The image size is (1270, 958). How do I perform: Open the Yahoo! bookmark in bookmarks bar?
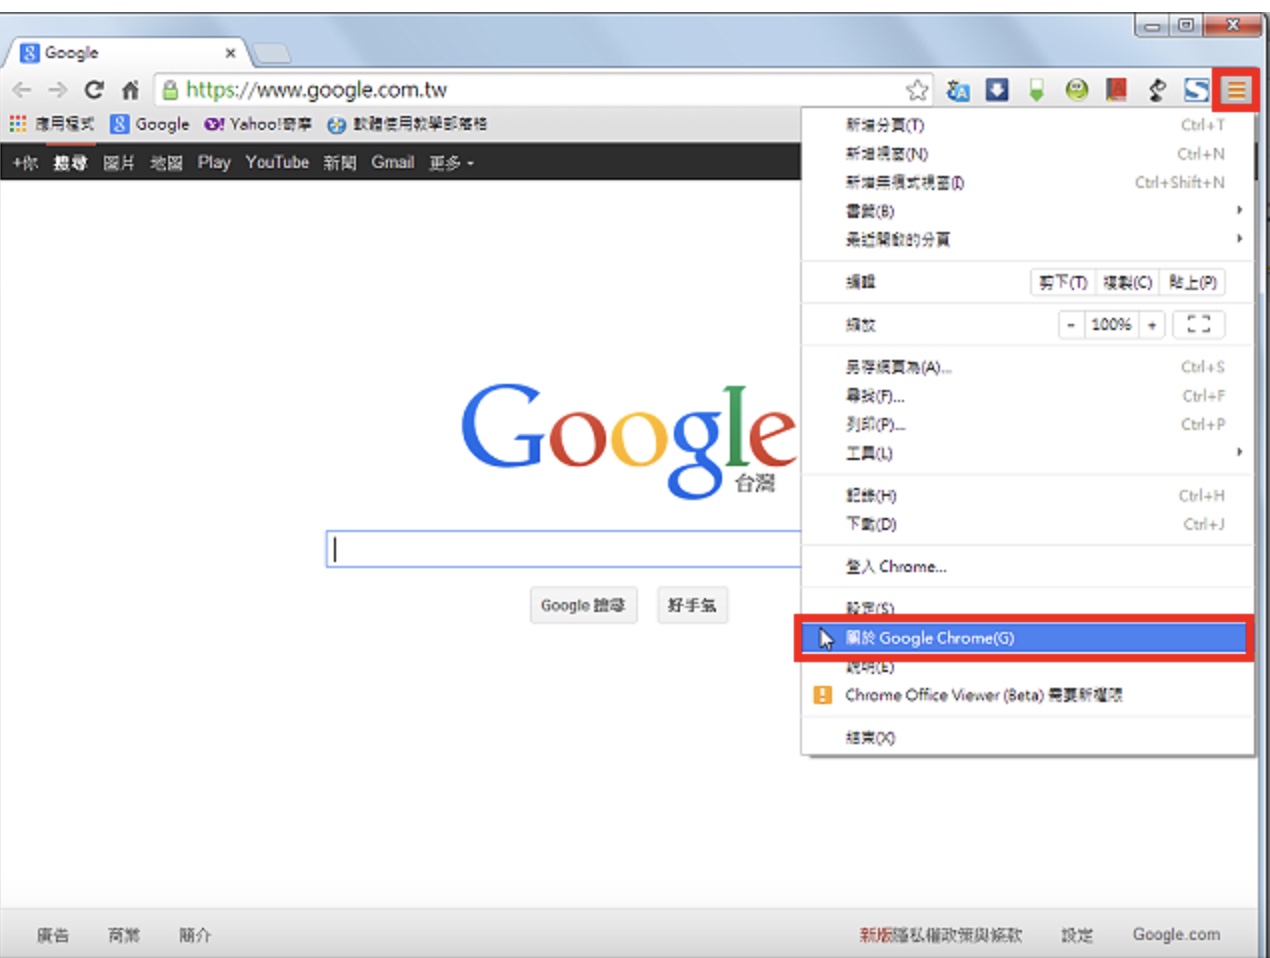point(257,124)
